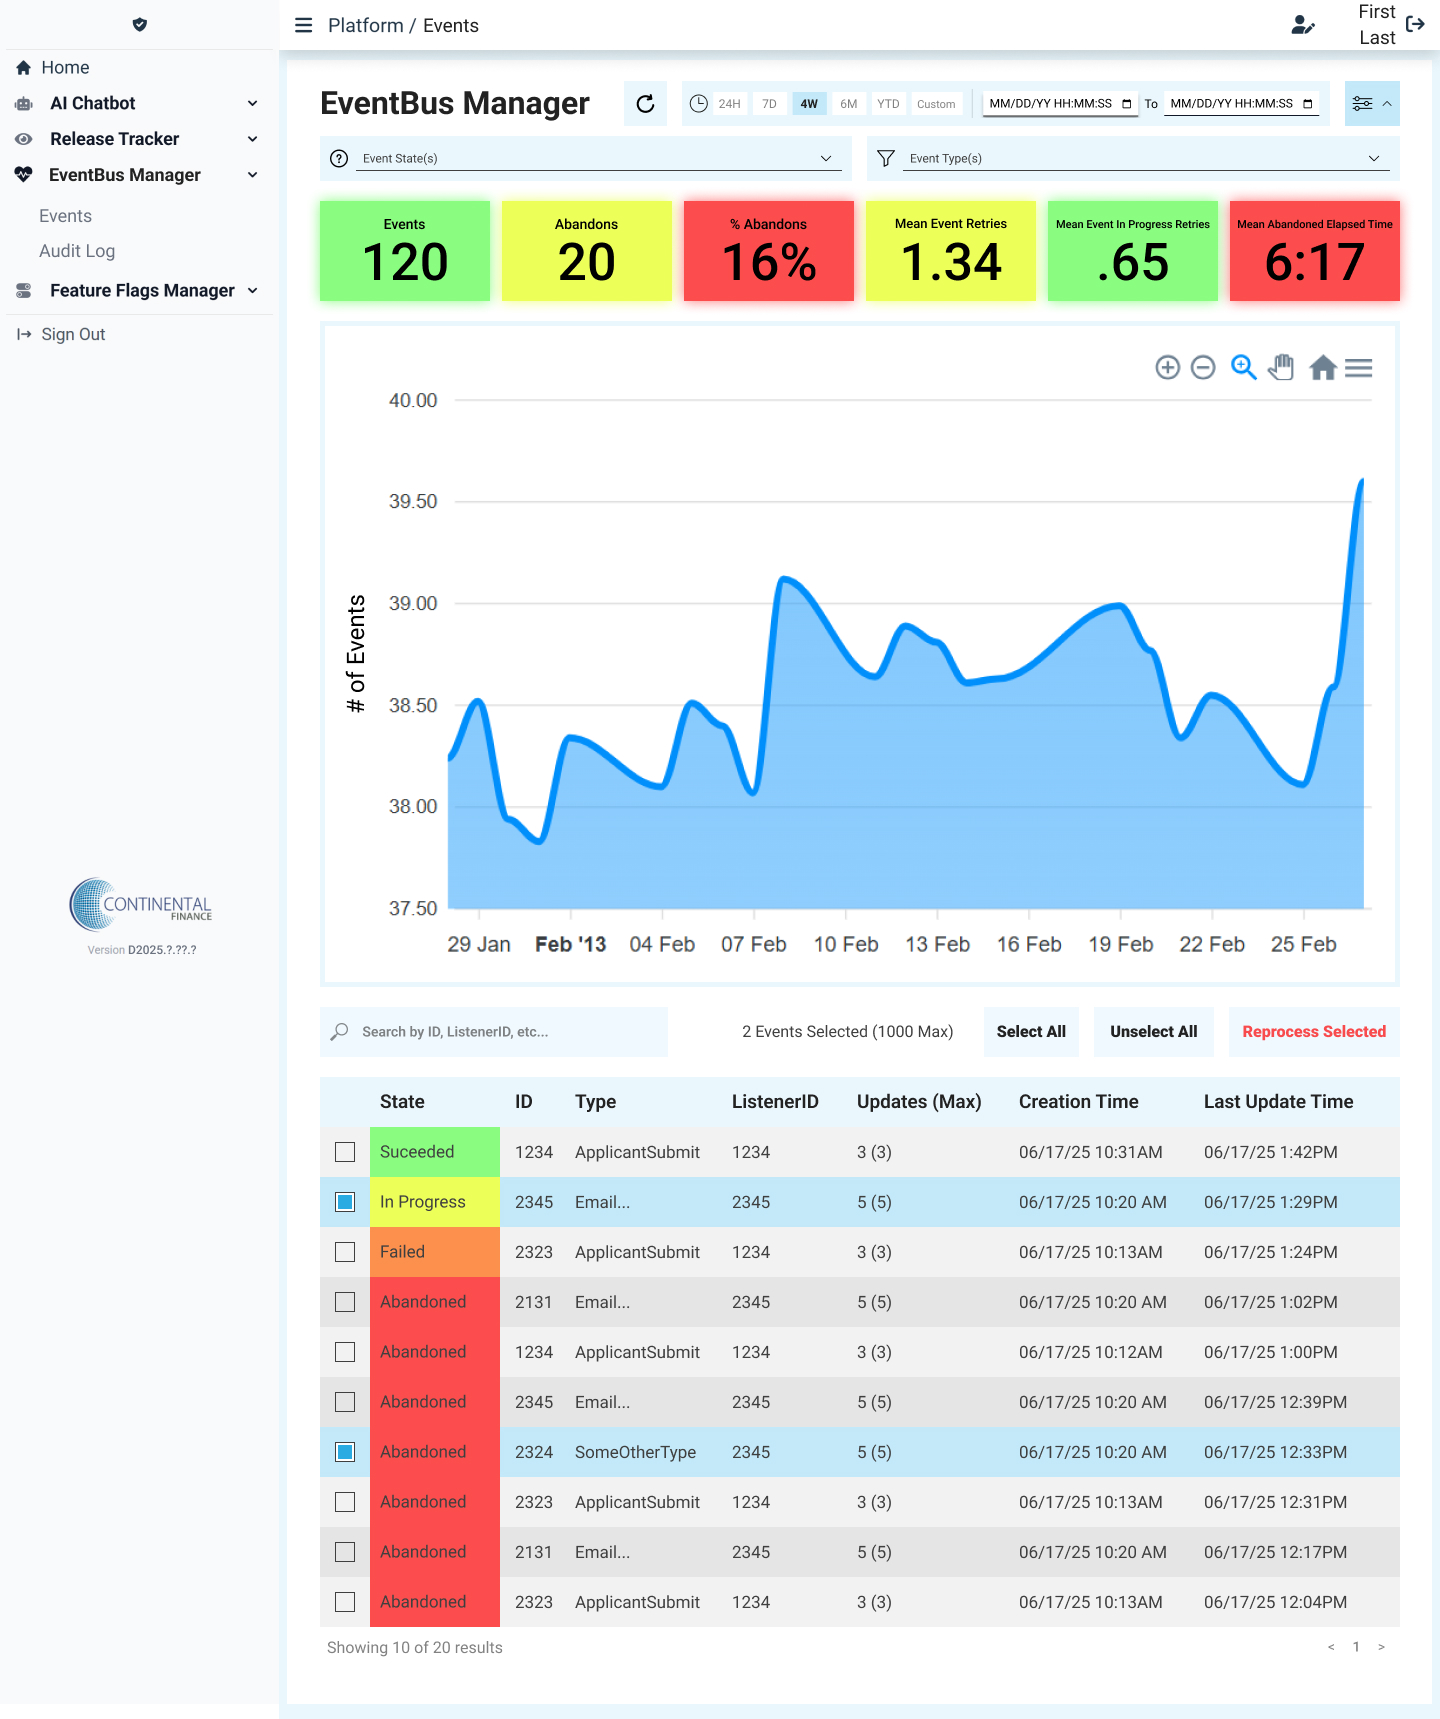The width and height of the screenshot is (1440, 1719).
Task: Select the magnifier selection zoom tool
Action: [1243, 368]
